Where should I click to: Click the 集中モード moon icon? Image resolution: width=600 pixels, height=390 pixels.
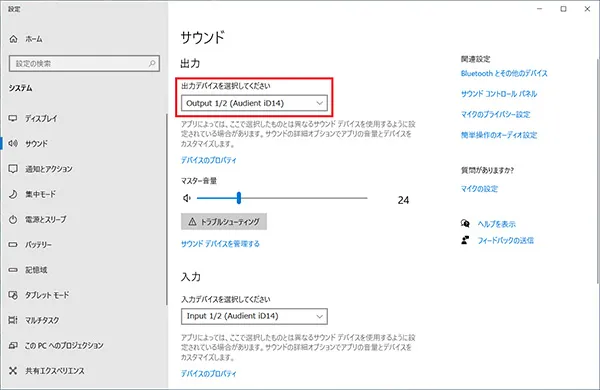tap(13, 194)
